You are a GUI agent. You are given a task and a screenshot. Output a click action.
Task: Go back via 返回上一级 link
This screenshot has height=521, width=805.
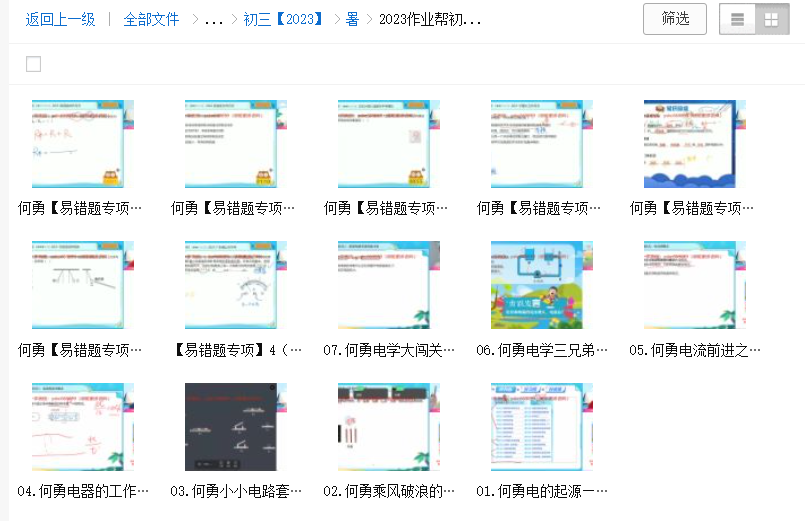61,20
